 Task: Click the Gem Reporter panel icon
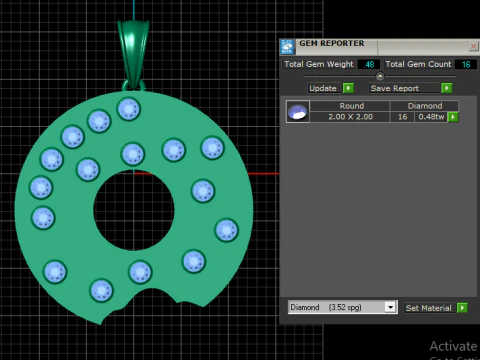(287, 47)
